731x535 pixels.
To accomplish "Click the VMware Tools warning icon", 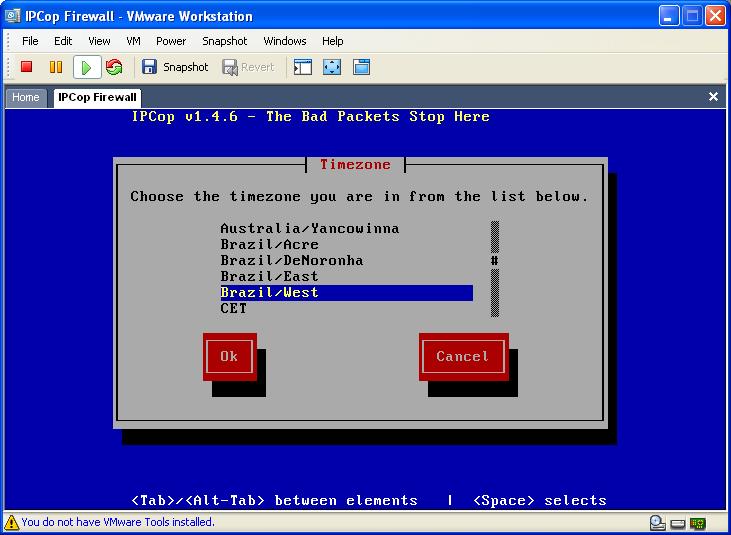I will pyautogui.click(x=12, y=522).
